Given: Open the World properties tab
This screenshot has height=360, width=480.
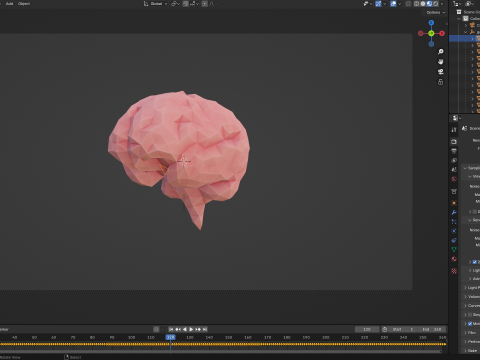Looking at the screenshot, I should click(x=454, y=179).
